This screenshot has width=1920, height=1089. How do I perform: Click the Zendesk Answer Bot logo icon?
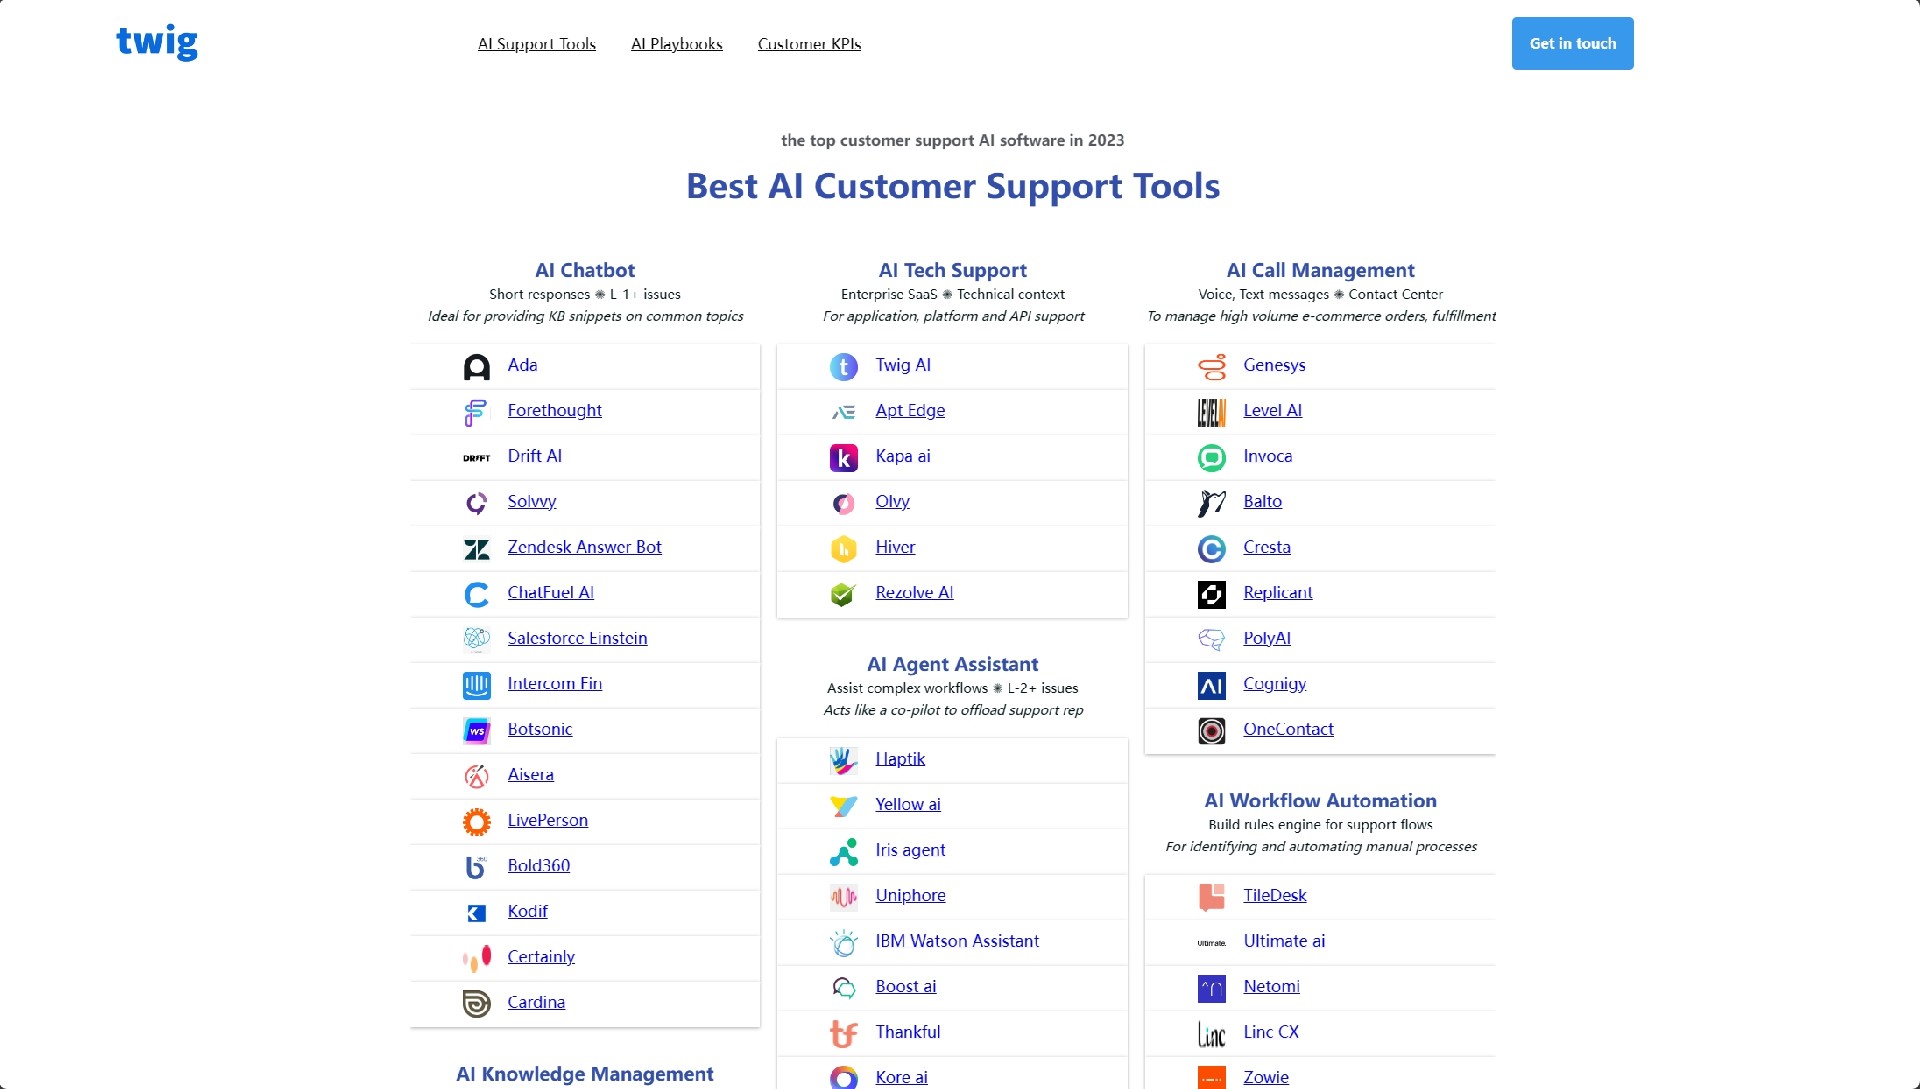pyautogui.click(x=477, y=549)
